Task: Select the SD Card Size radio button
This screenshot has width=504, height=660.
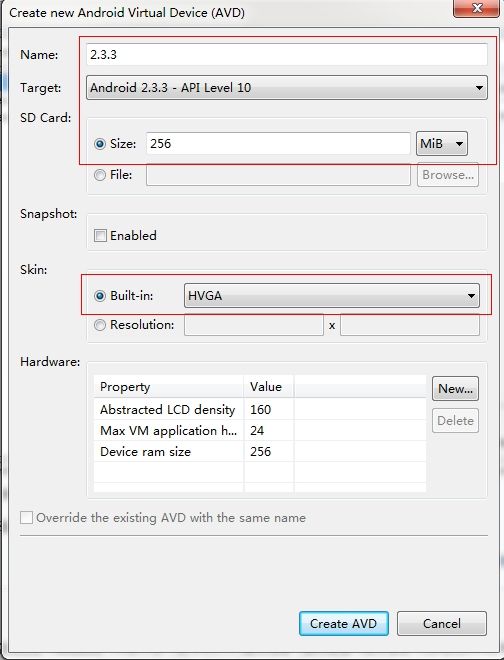Action: click(x=100, y=144)
